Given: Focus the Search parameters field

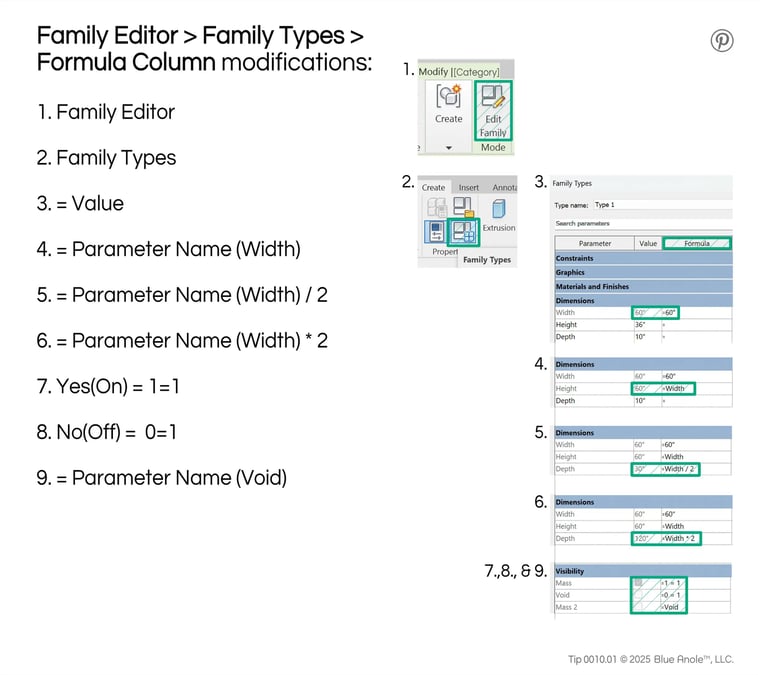Looking at the screenshot, I should coord(643,223).
